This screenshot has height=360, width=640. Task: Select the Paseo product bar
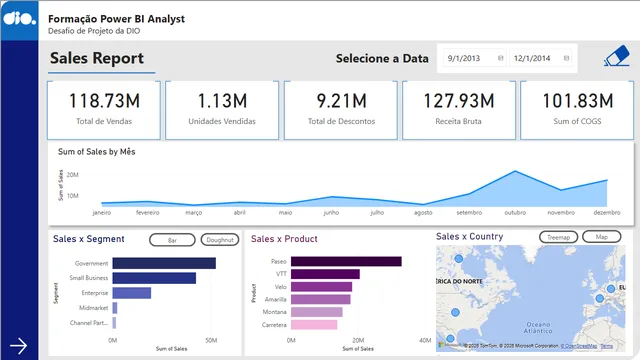[346, 261]
